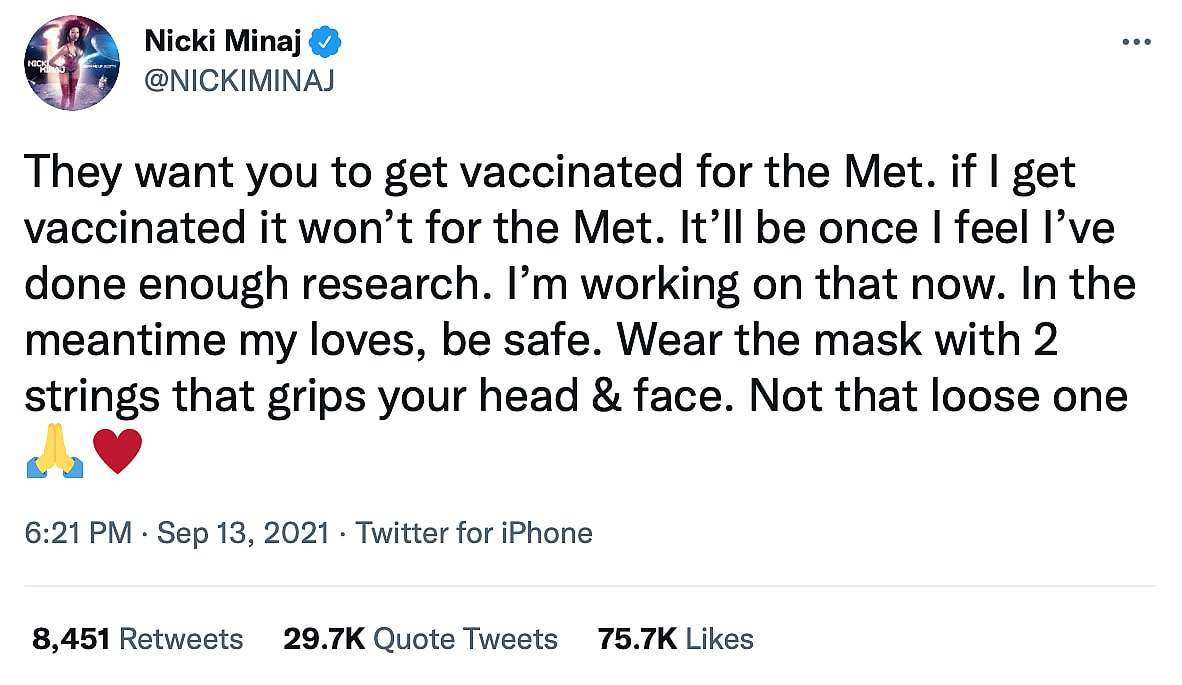Open the Quote Tweets label
1182x685 pixels.
pos(466,639)
